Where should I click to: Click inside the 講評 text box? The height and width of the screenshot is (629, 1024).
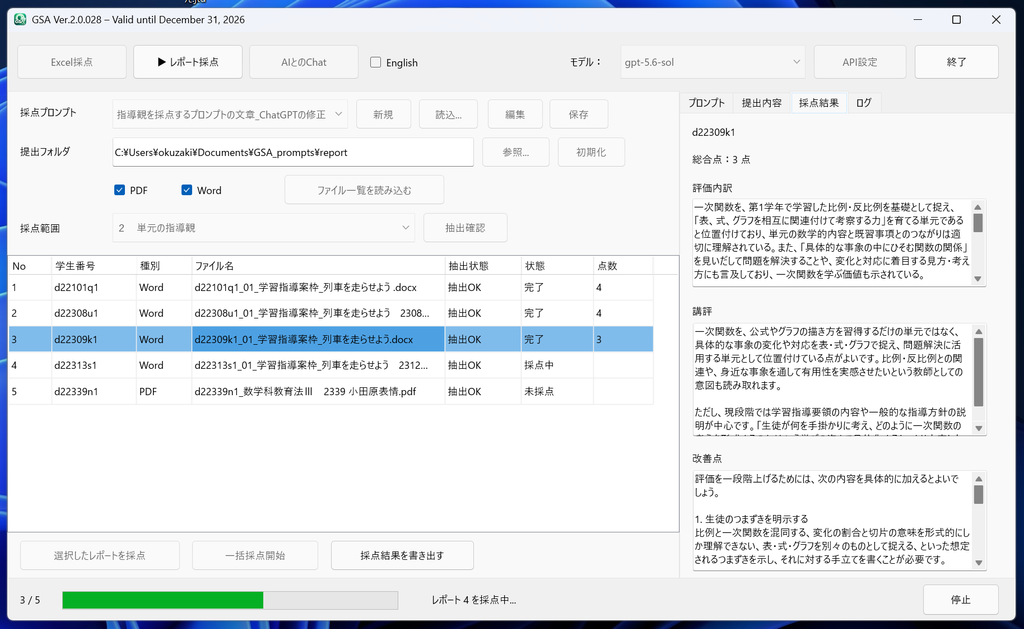click(x=832, y=379)
